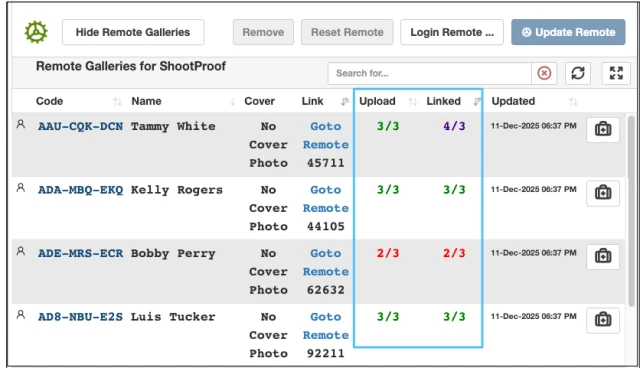640x368 pixels.
Task: Click Cover column header
Action: (260, 101)
